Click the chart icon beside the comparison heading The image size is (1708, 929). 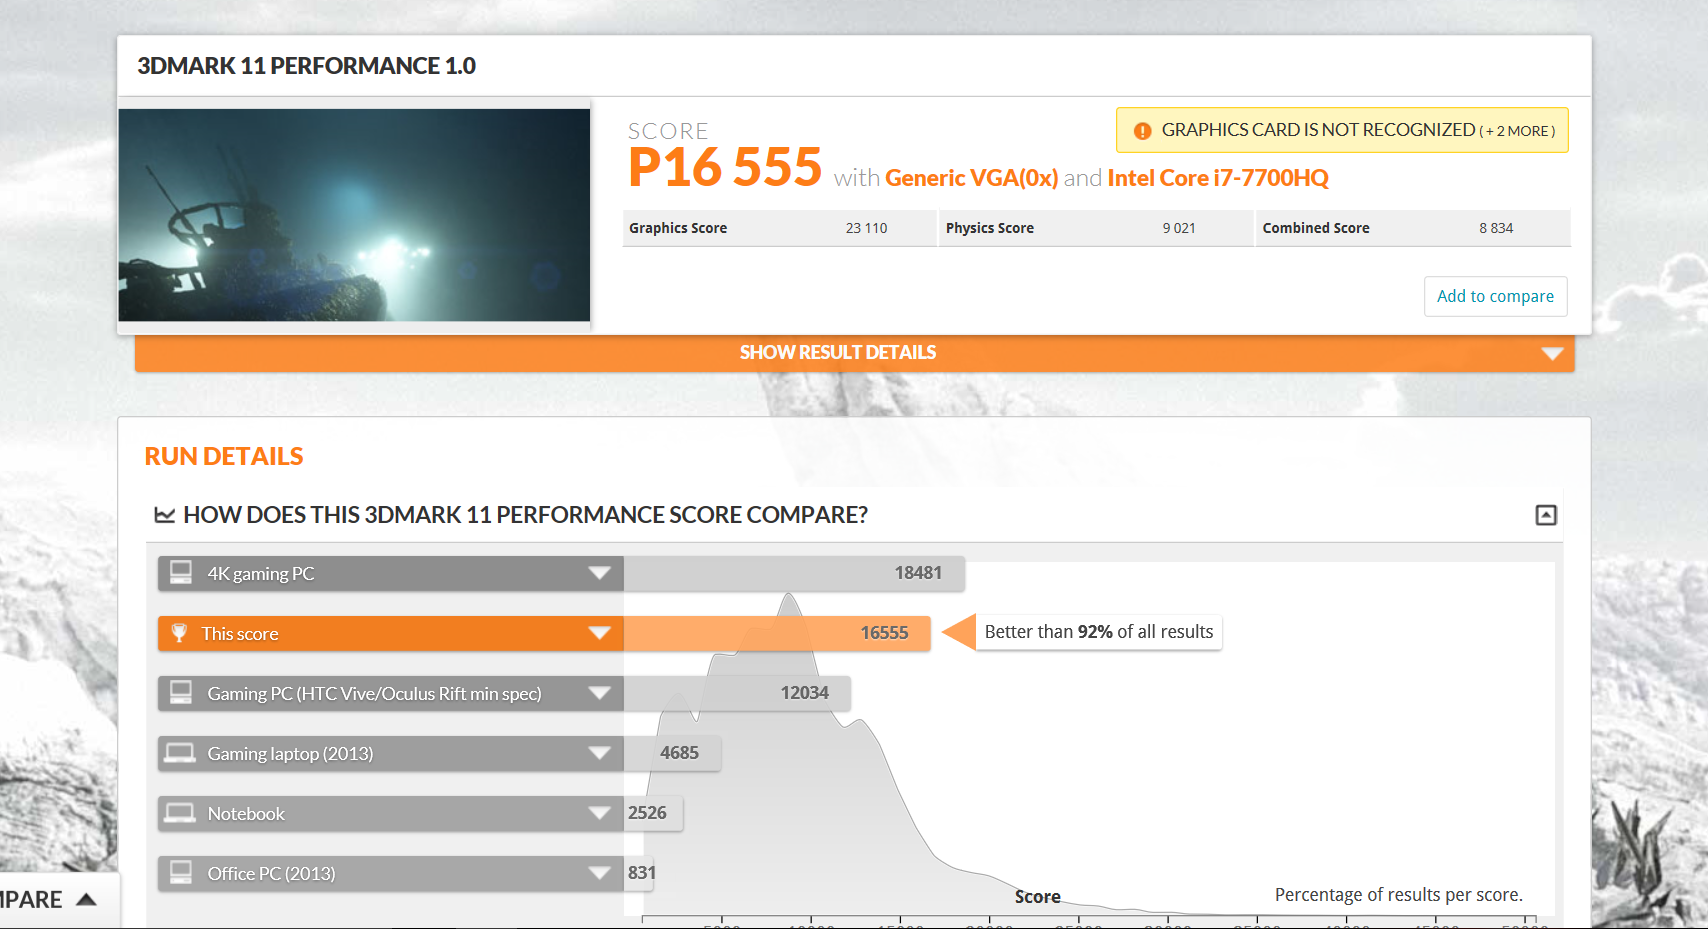coord(164,515)
